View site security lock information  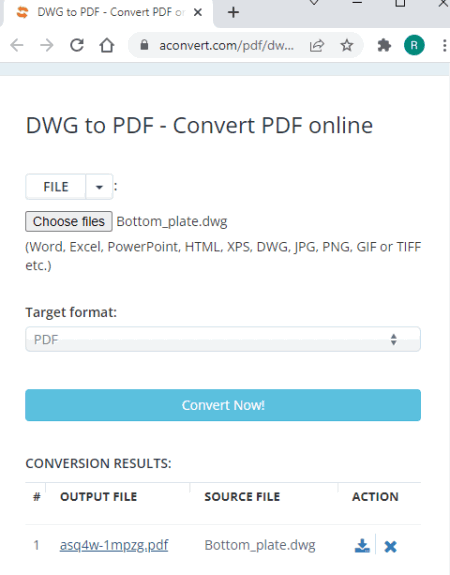click(x=144, y=45)
